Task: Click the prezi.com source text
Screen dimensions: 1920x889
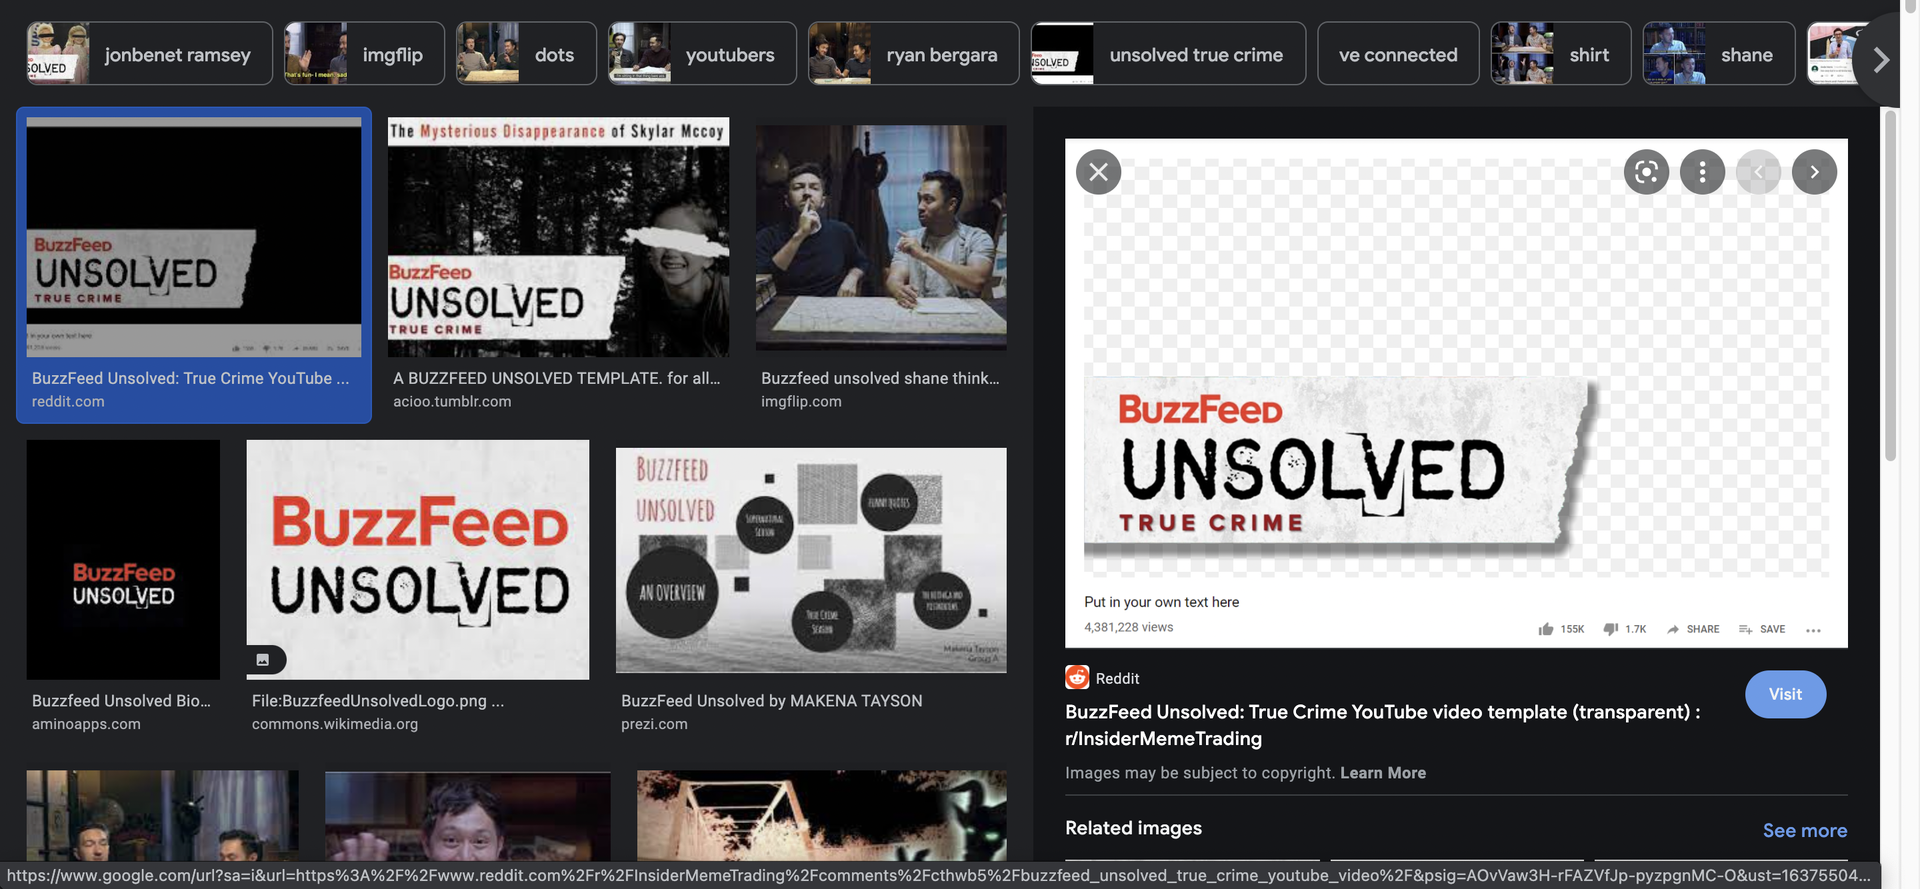Action: point(654,724)
